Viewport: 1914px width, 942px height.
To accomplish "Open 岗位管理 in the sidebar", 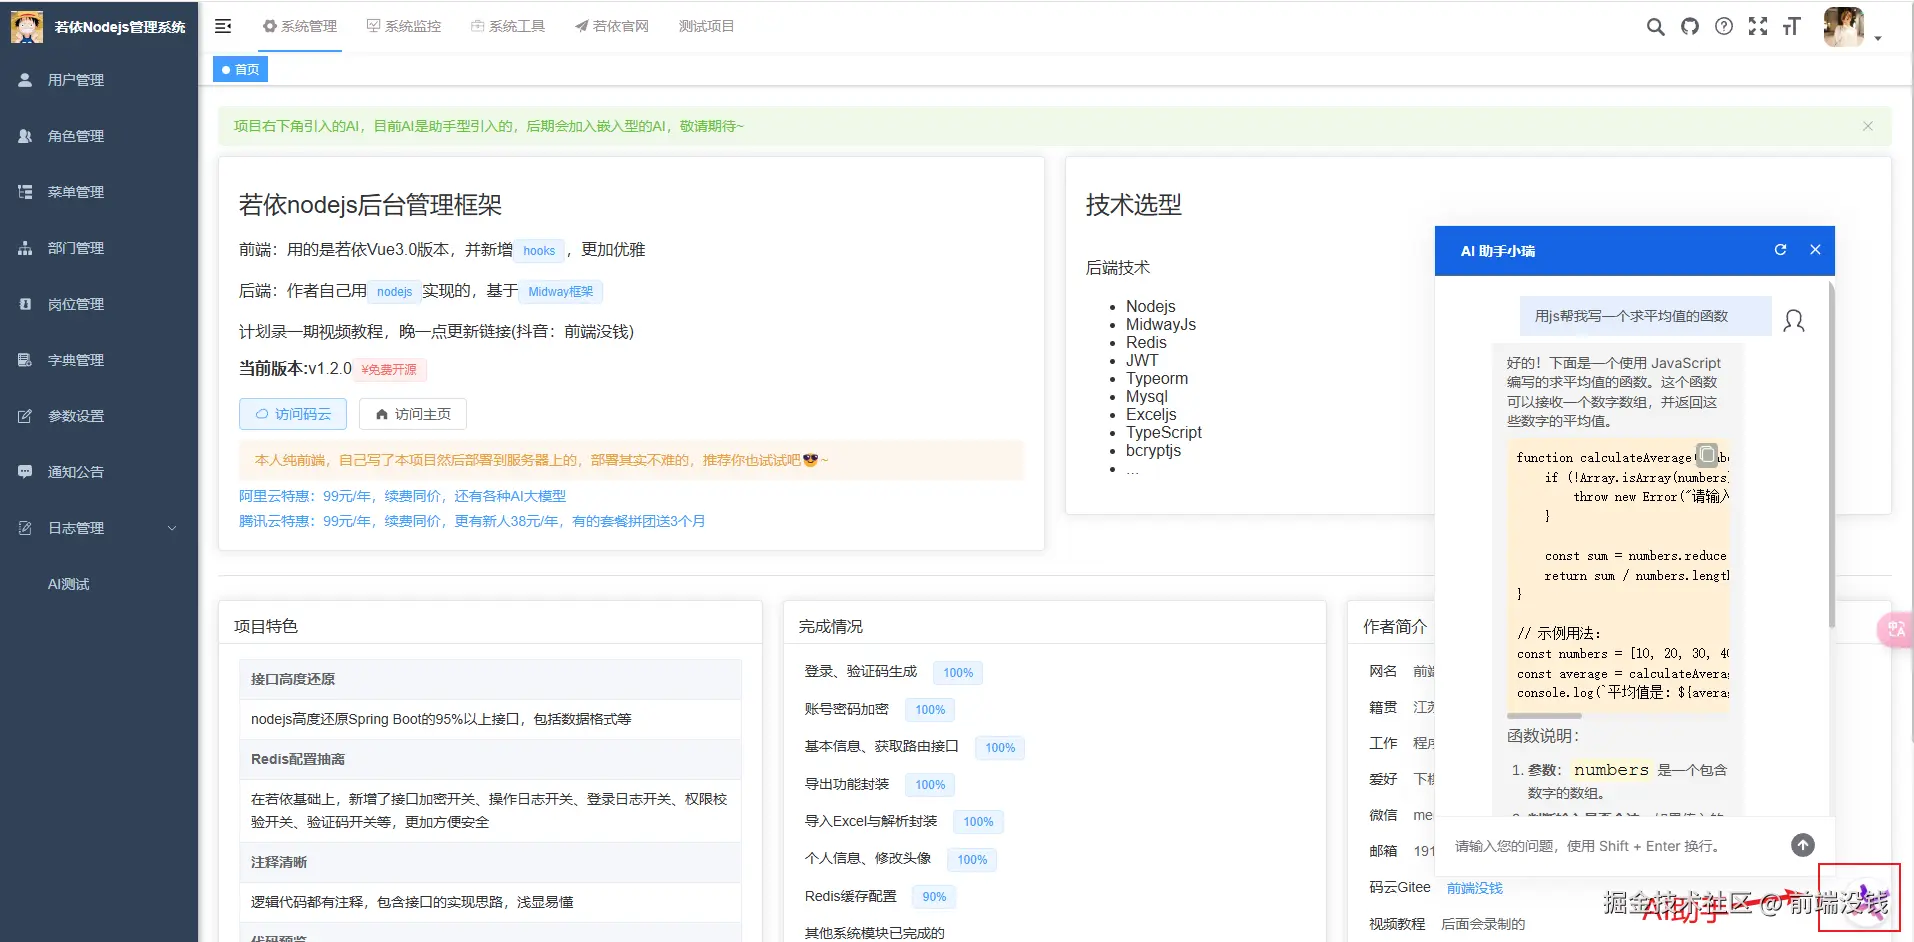I will tap(99, 304).
